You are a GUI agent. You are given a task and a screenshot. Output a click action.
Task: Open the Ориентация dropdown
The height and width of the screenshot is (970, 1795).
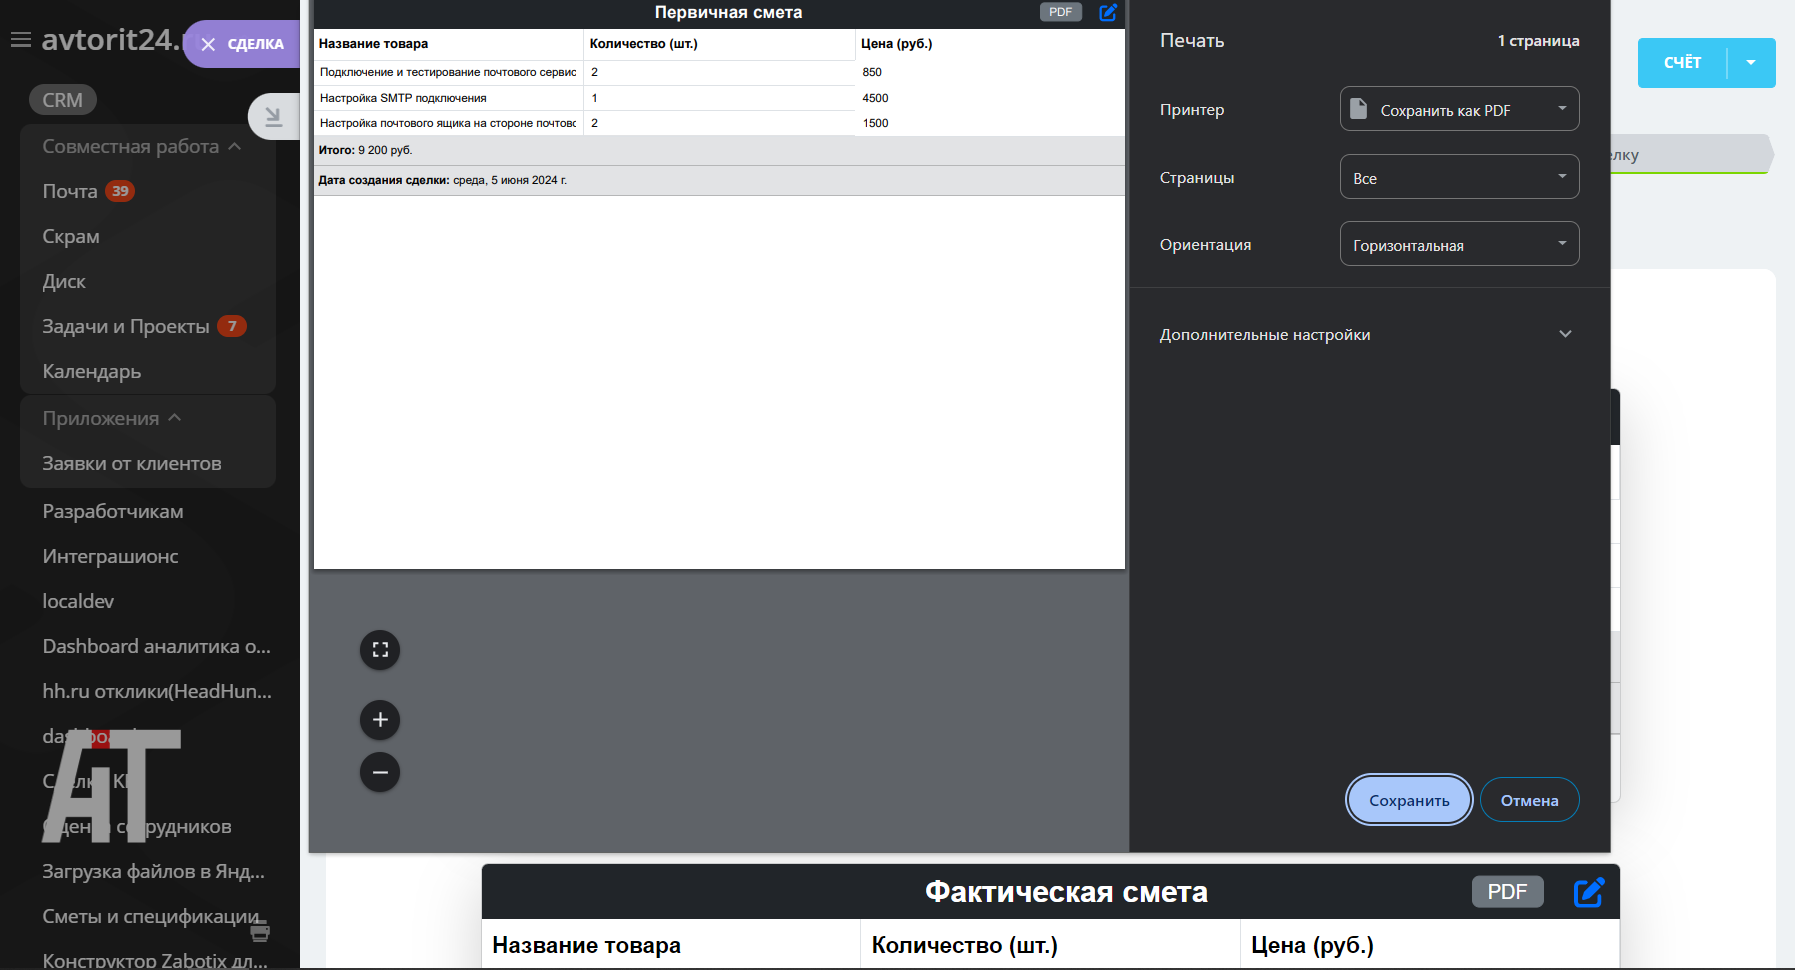pyautogui.click(x=1459, y=244)
